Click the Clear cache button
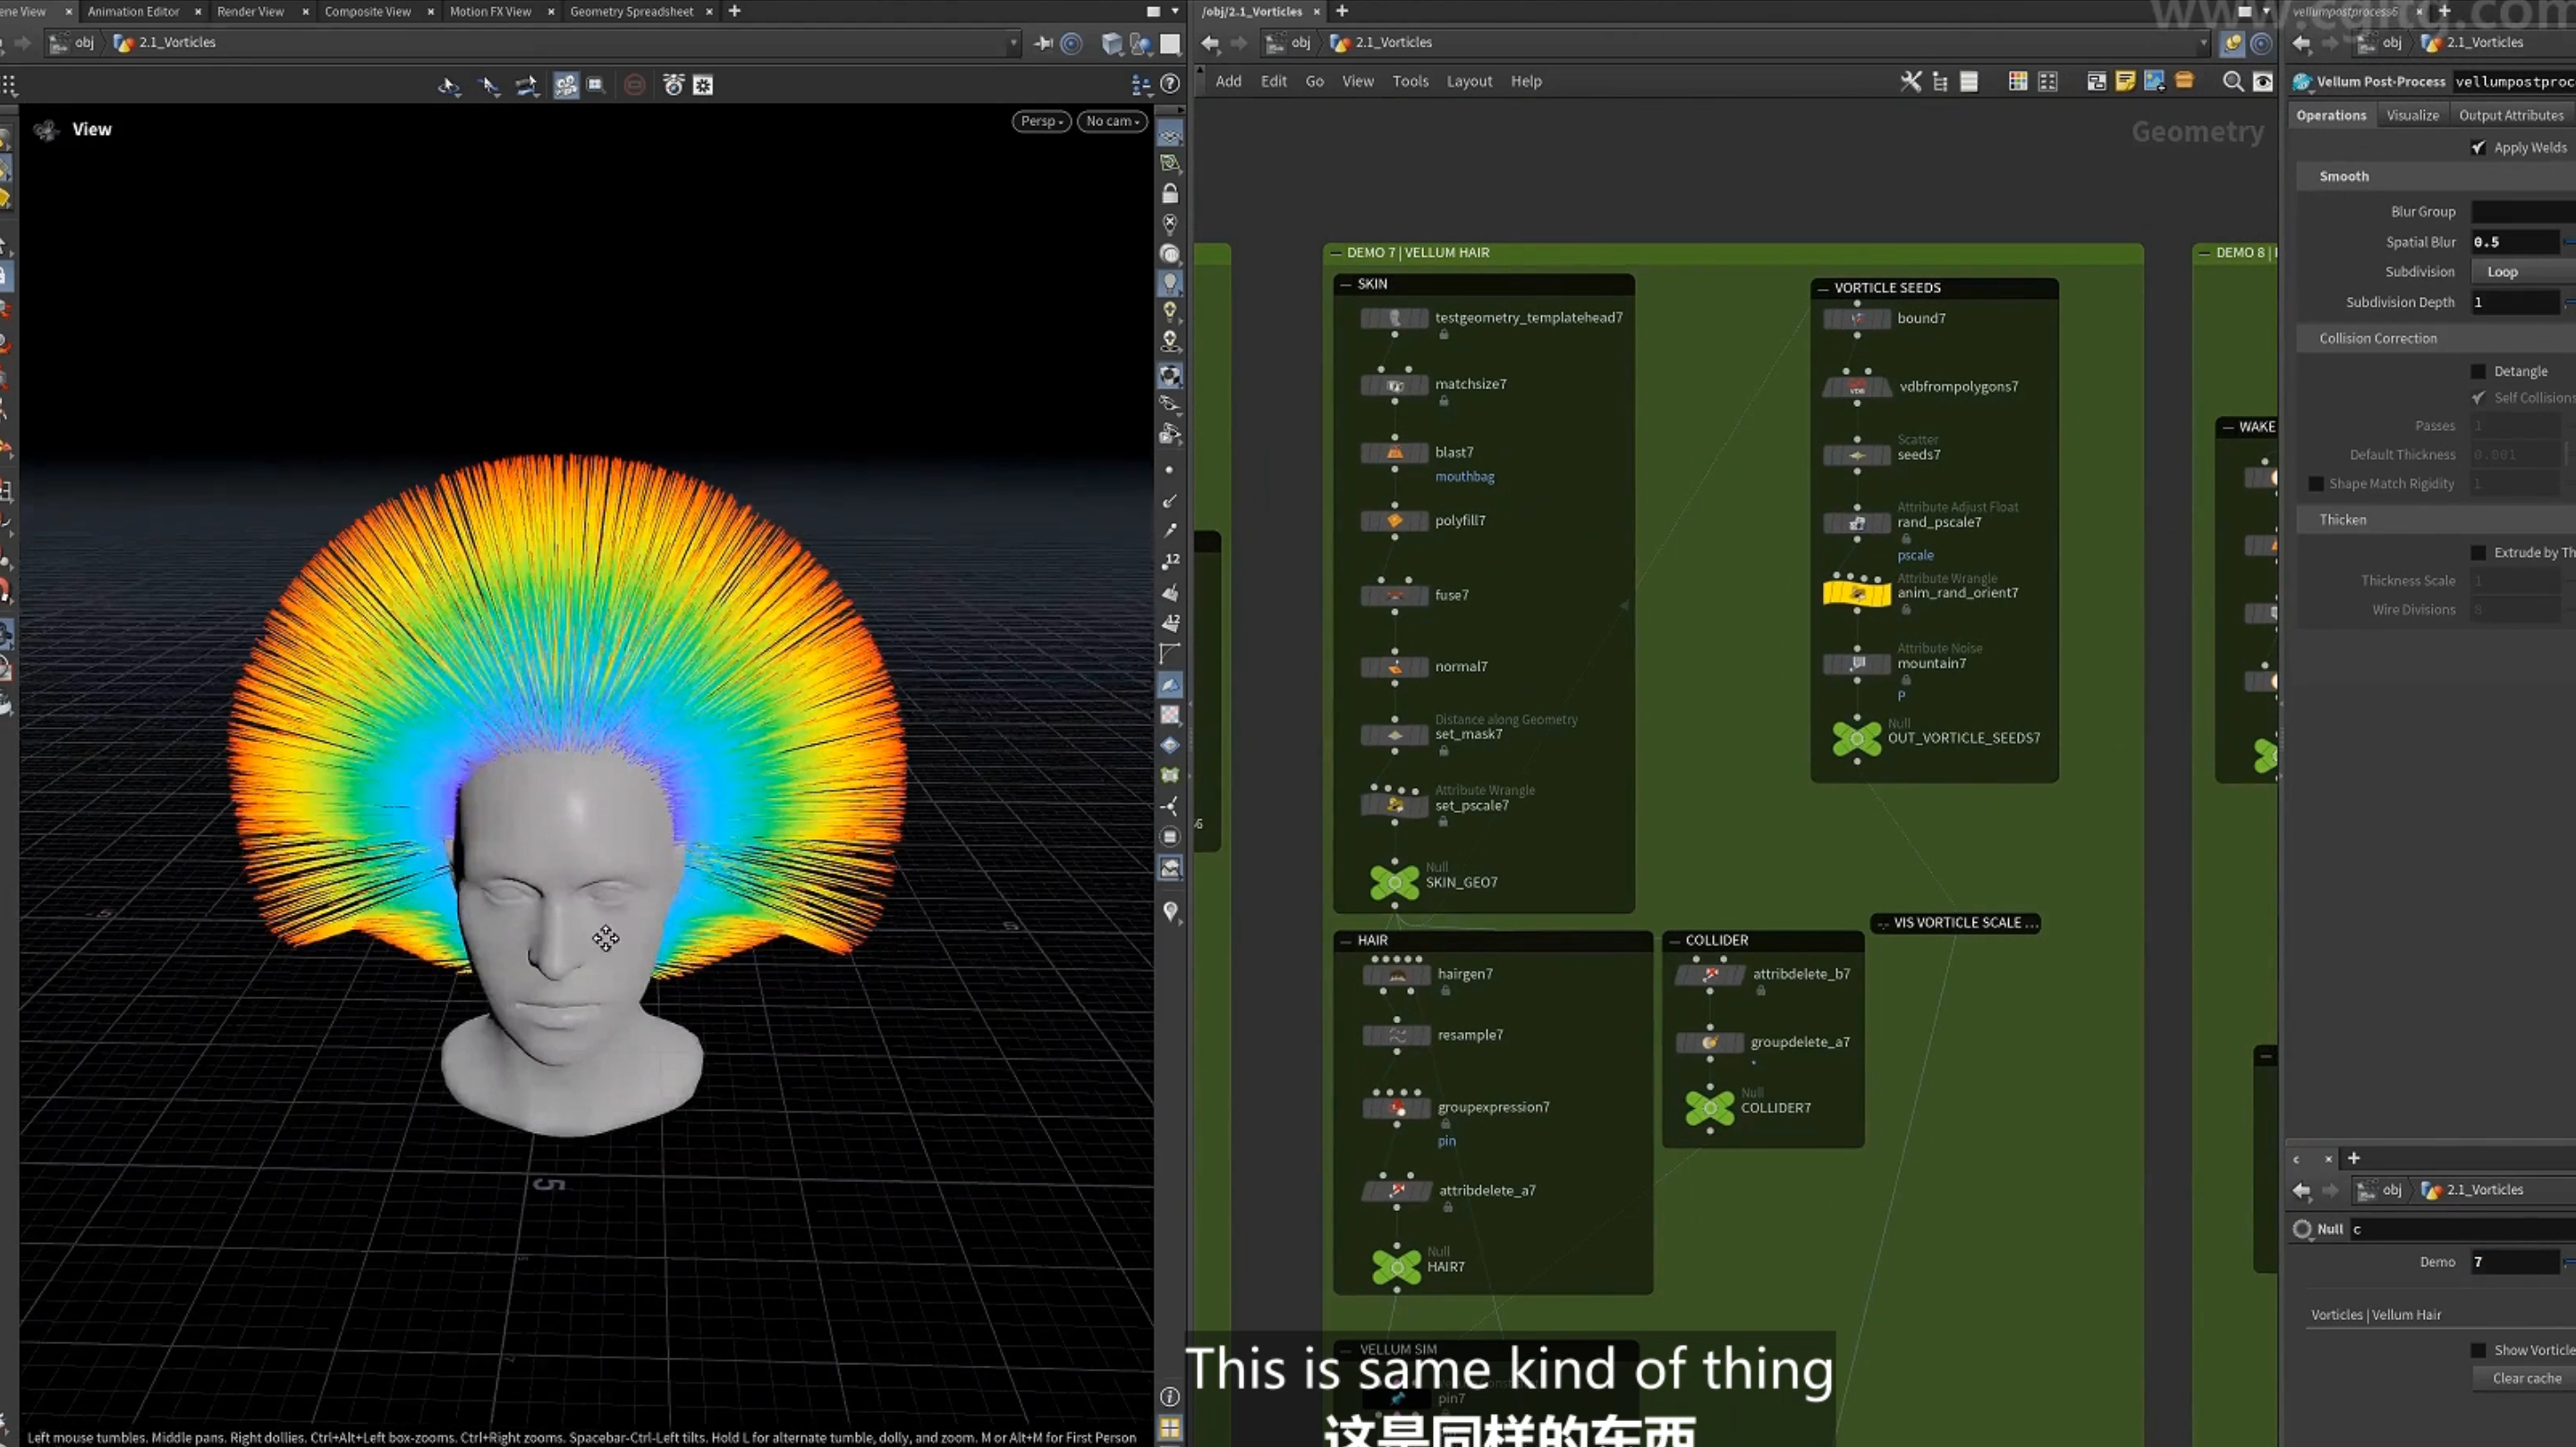Screen dimensions: 2576x1447 pyautogui.click(x=2525, y=1379)
